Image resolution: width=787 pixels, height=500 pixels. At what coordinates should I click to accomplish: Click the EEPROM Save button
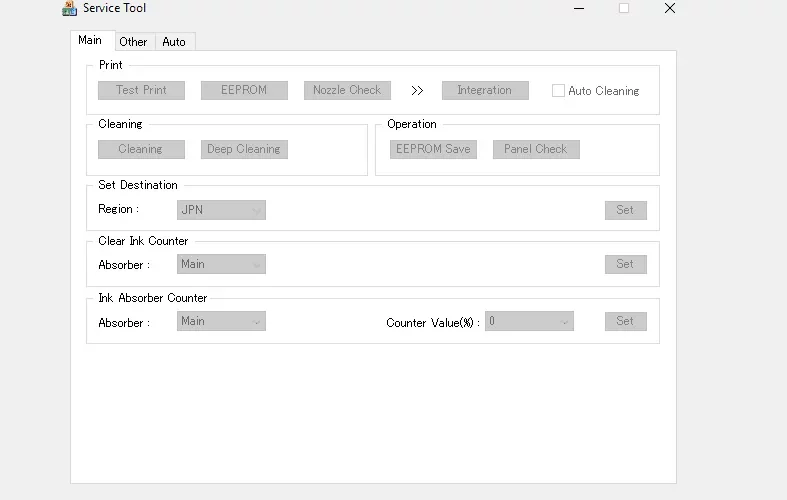pyautogui.click(x=434, y=149)
